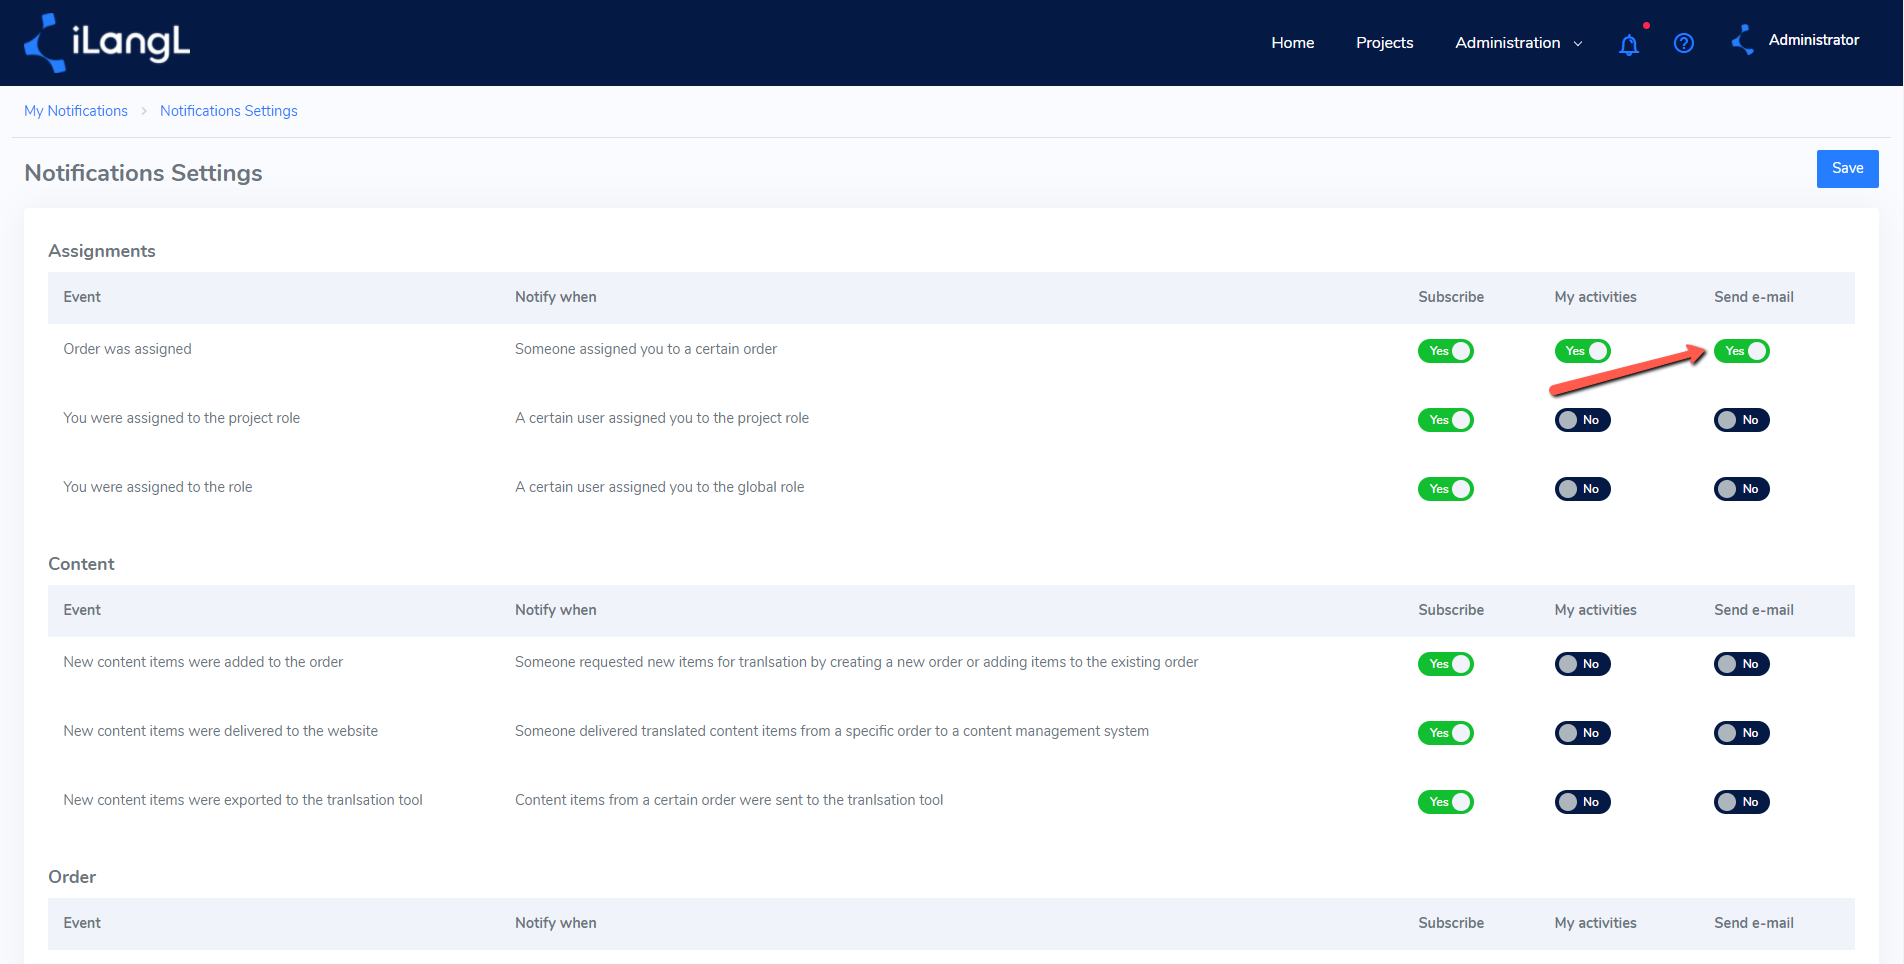Enable Send e-mail for assigned to project role
1904x964 pixels.
(1742, 420)
